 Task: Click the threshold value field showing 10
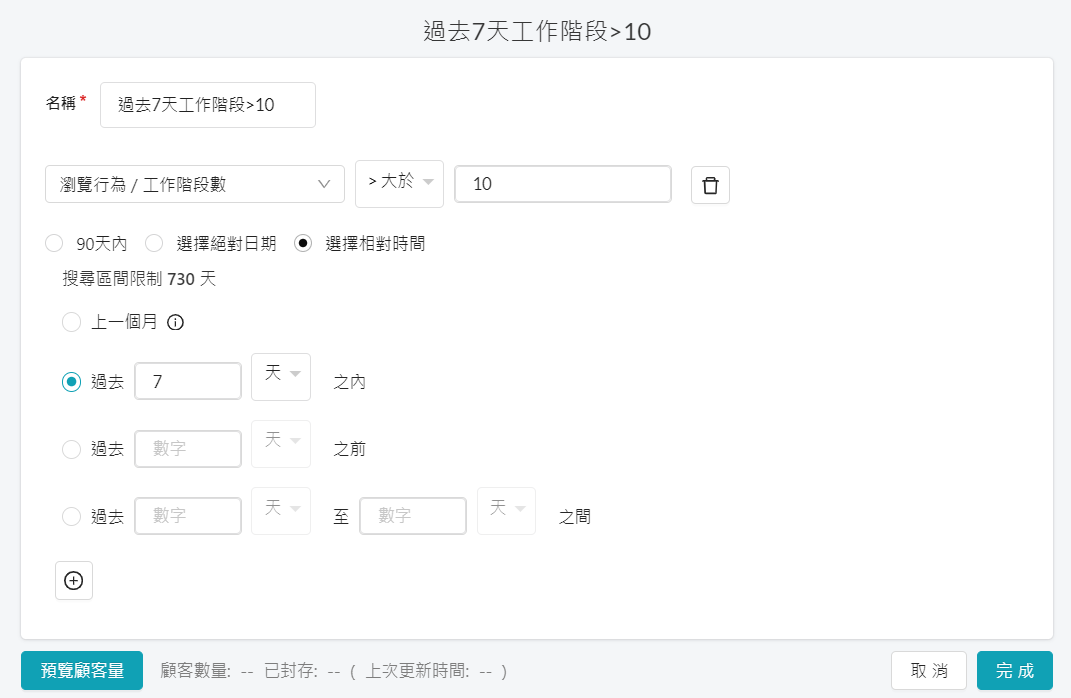[x=563, y=184]
